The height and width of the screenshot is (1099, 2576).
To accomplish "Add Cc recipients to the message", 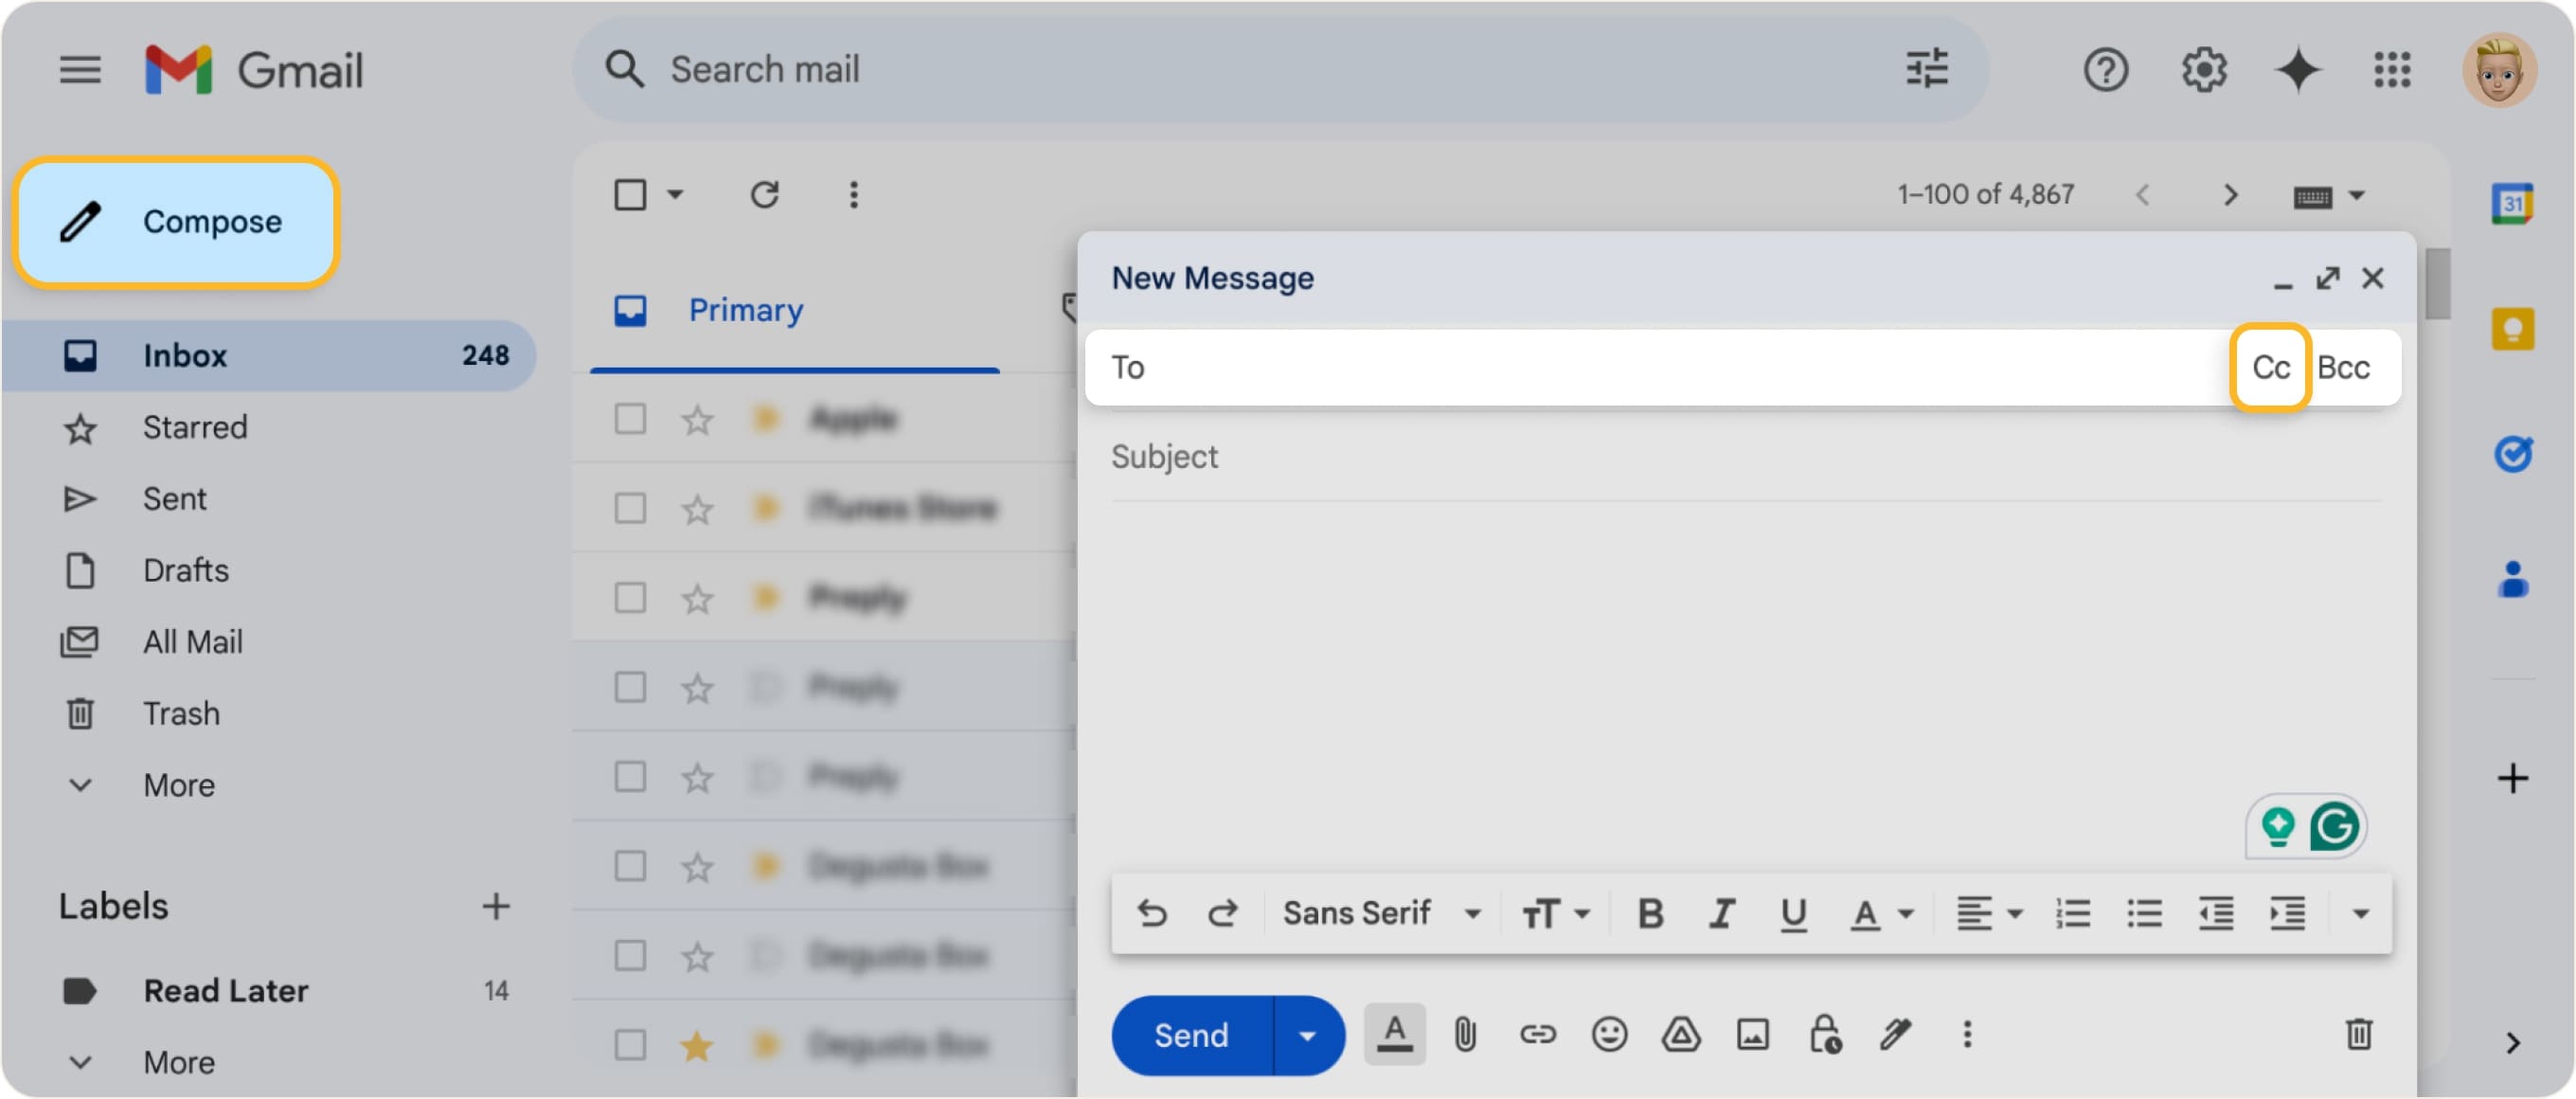I will [x=2271, y=367].
